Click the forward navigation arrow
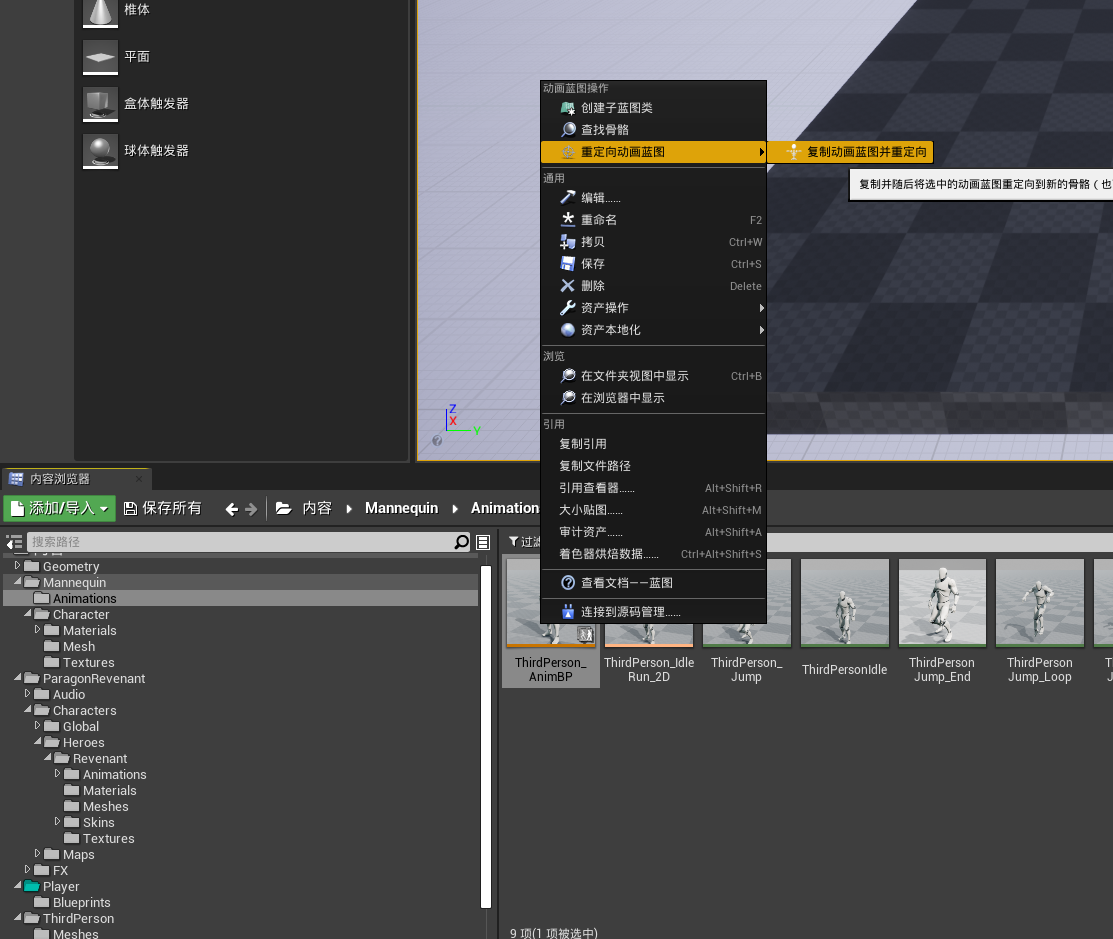 (x=251, y=509)
